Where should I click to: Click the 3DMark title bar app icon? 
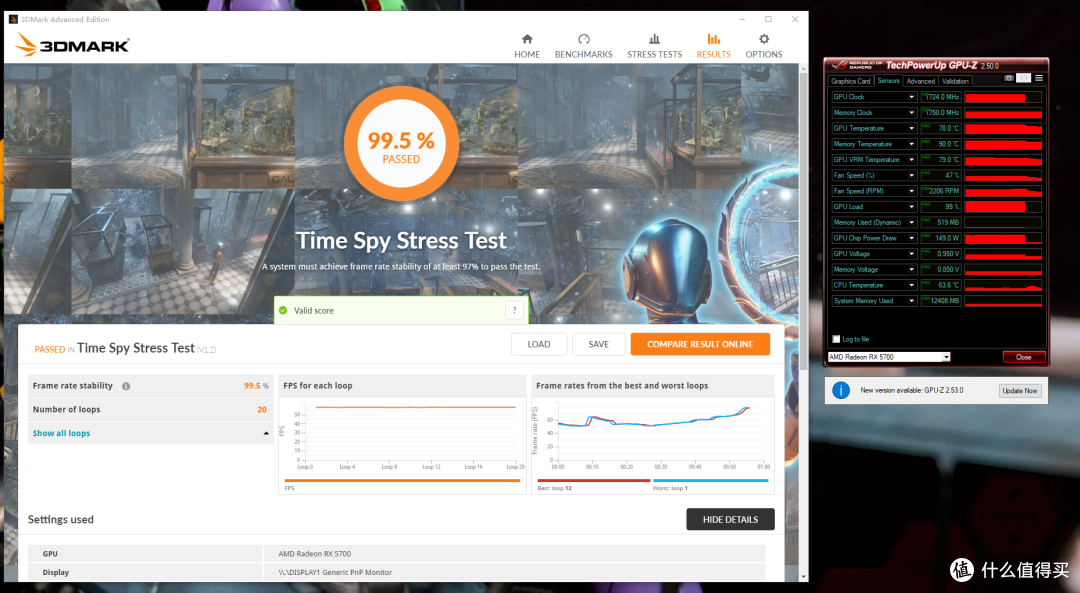13,19
